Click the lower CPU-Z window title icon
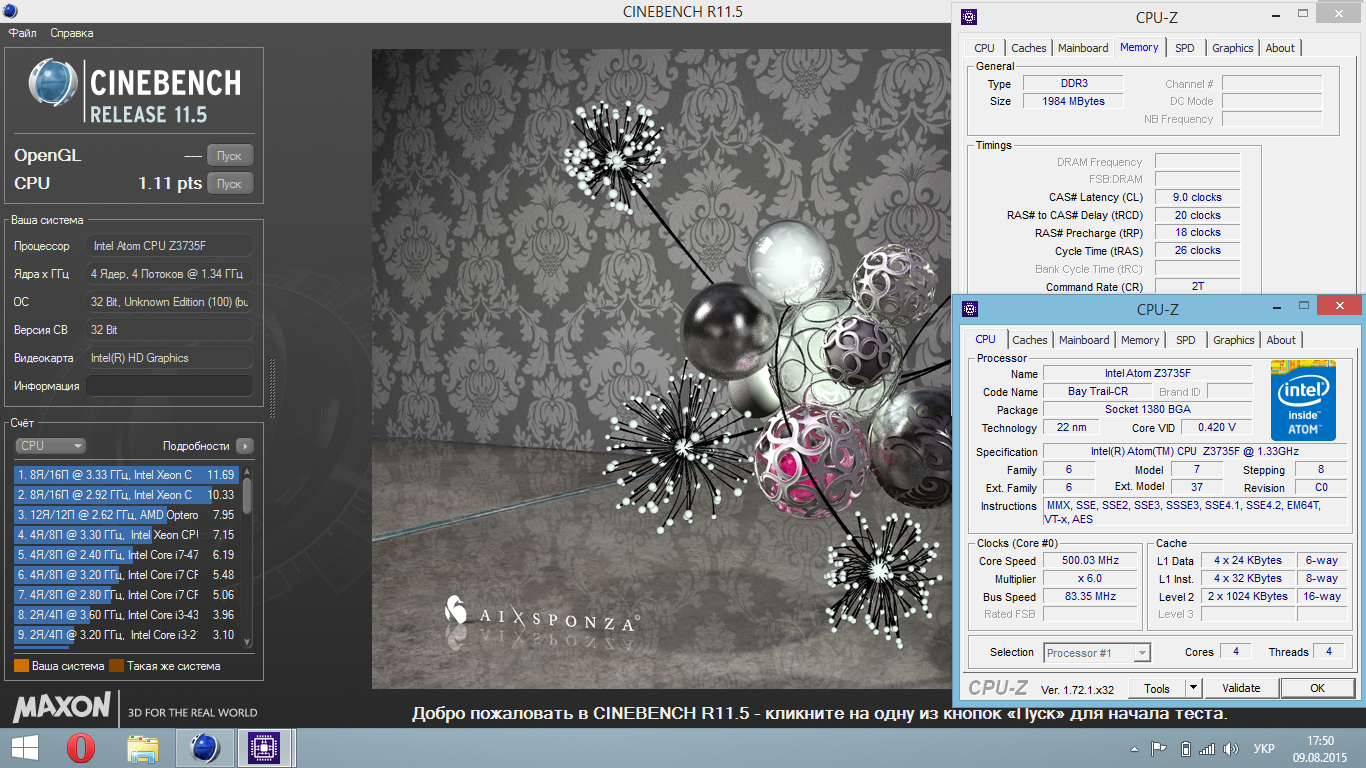Screen dimensions: 1366x768 coord(969,309)
